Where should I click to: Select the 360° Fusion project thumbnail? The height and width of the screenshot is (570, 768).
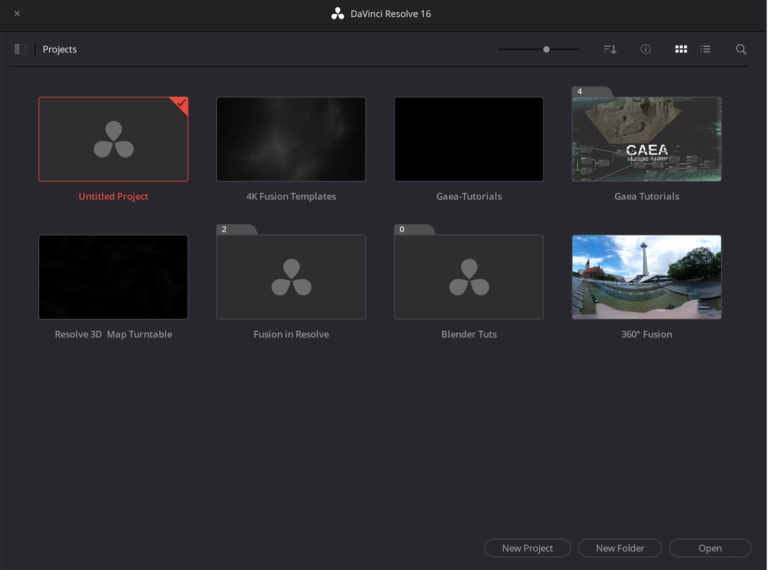click(647, 277)
